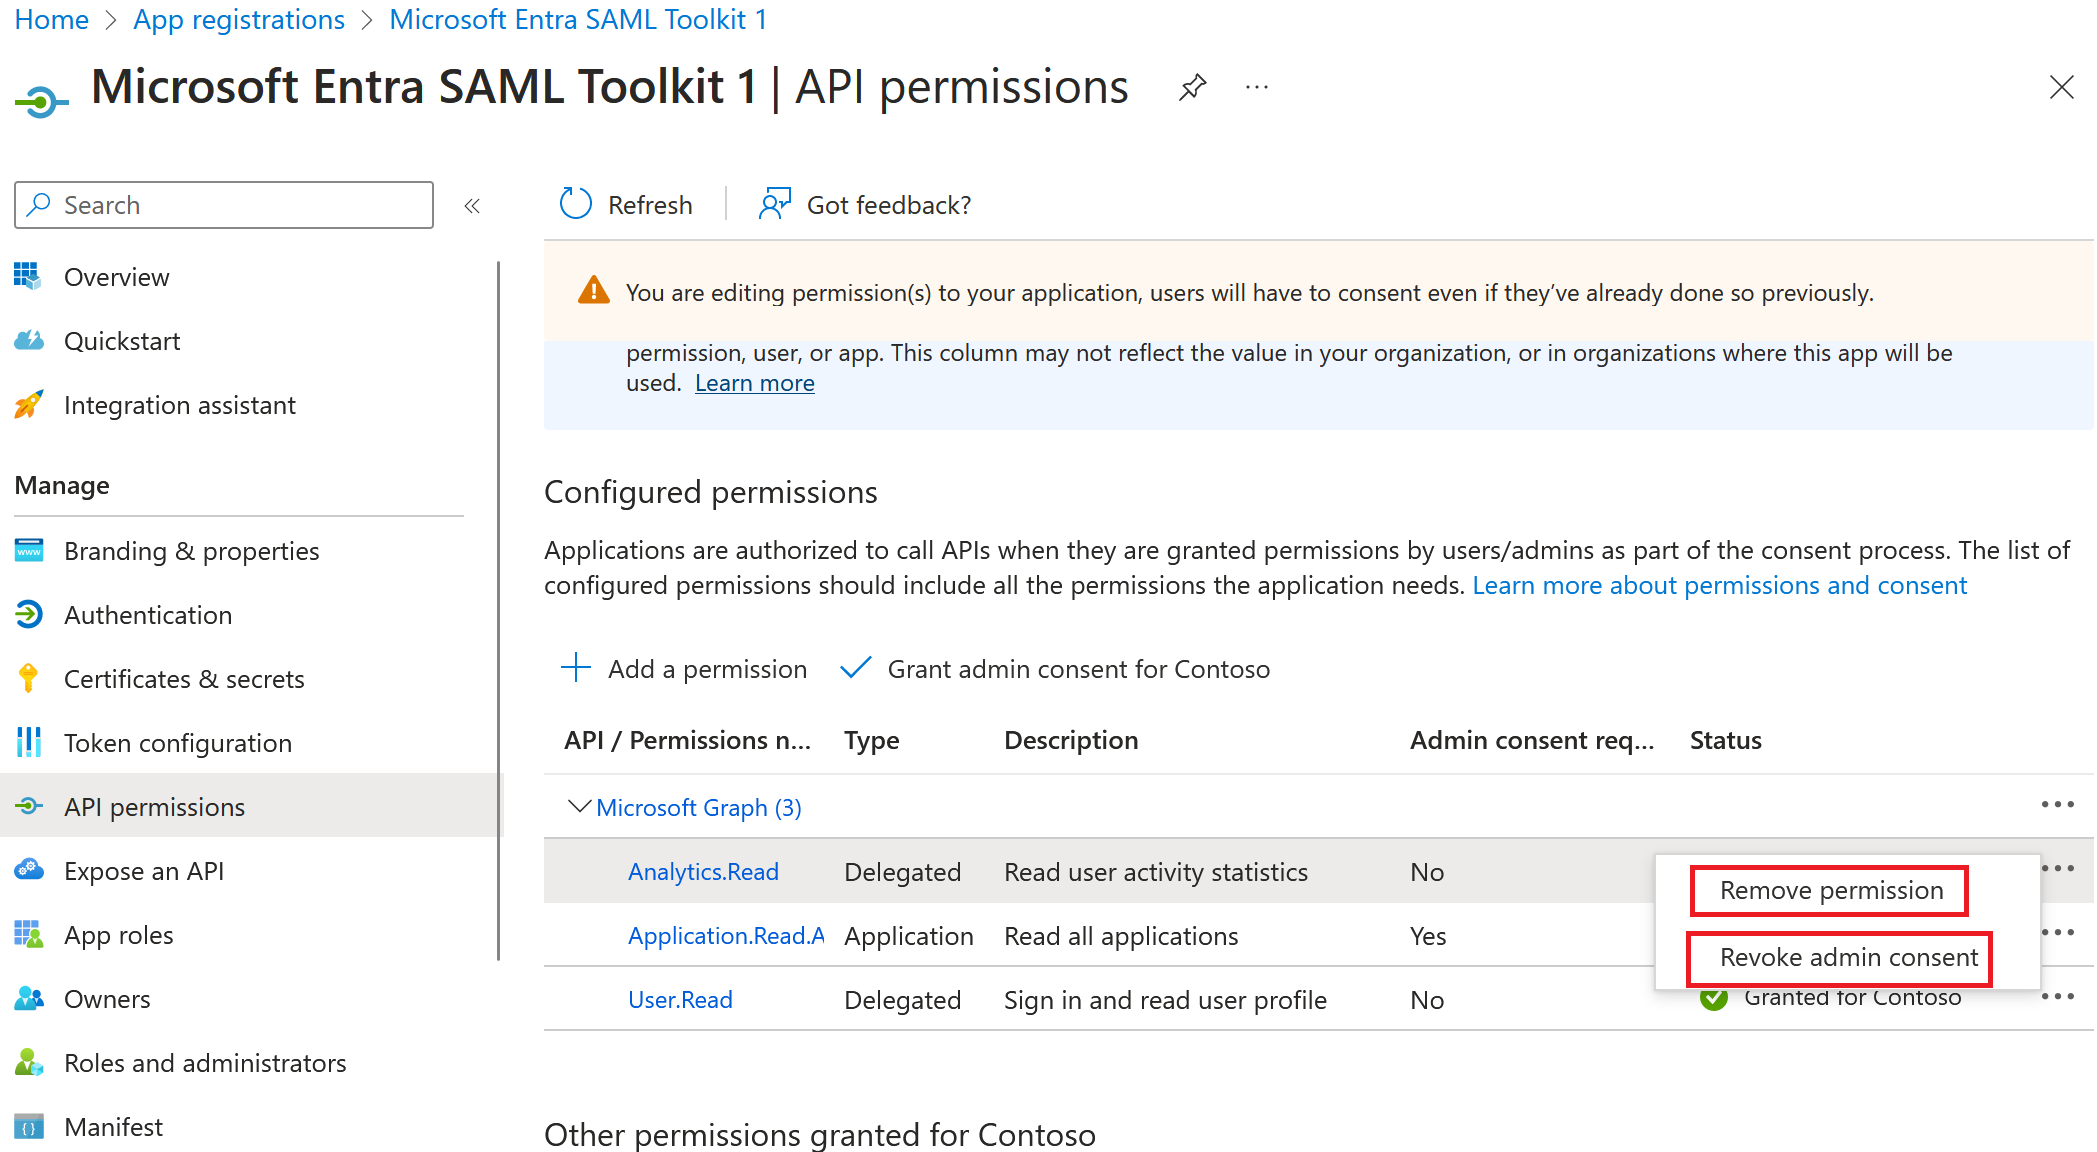Open Token configuration sidebar icon
Screen dimensions: 2097x1152
pos(29,743)
